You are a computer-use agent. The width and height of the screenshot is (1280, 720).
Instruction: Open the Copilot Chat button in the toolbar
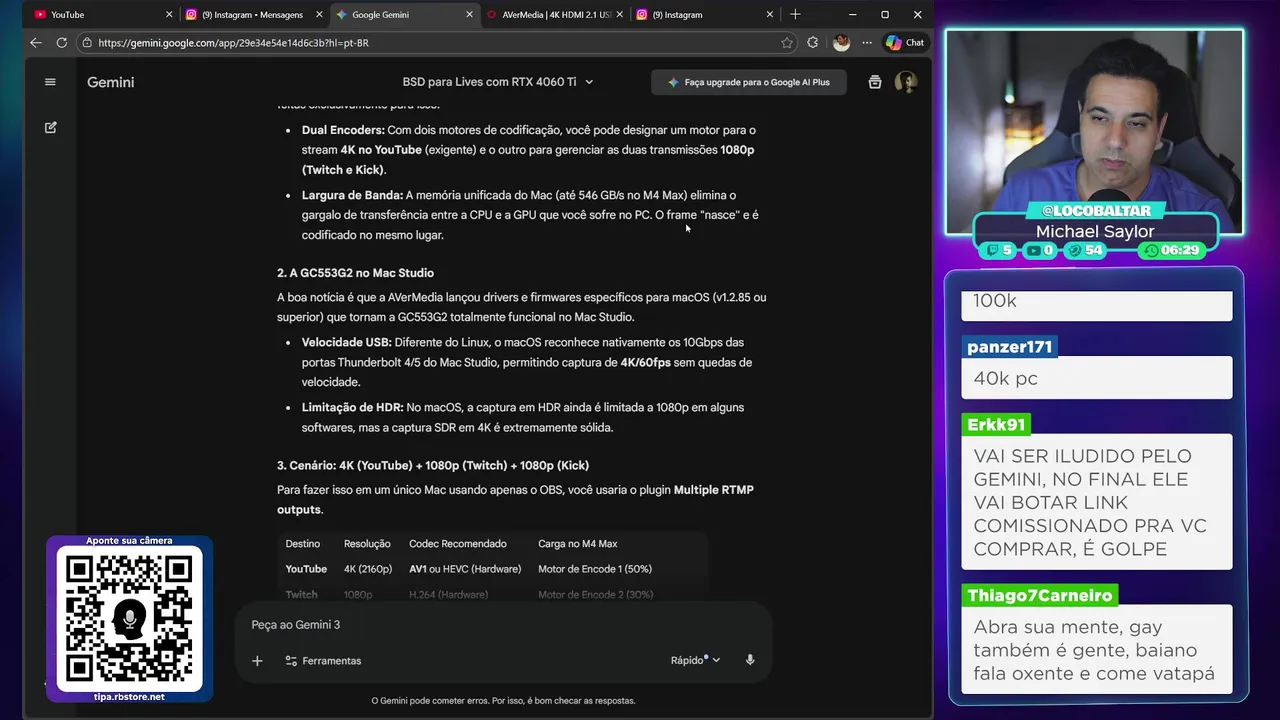click(905, 43)
